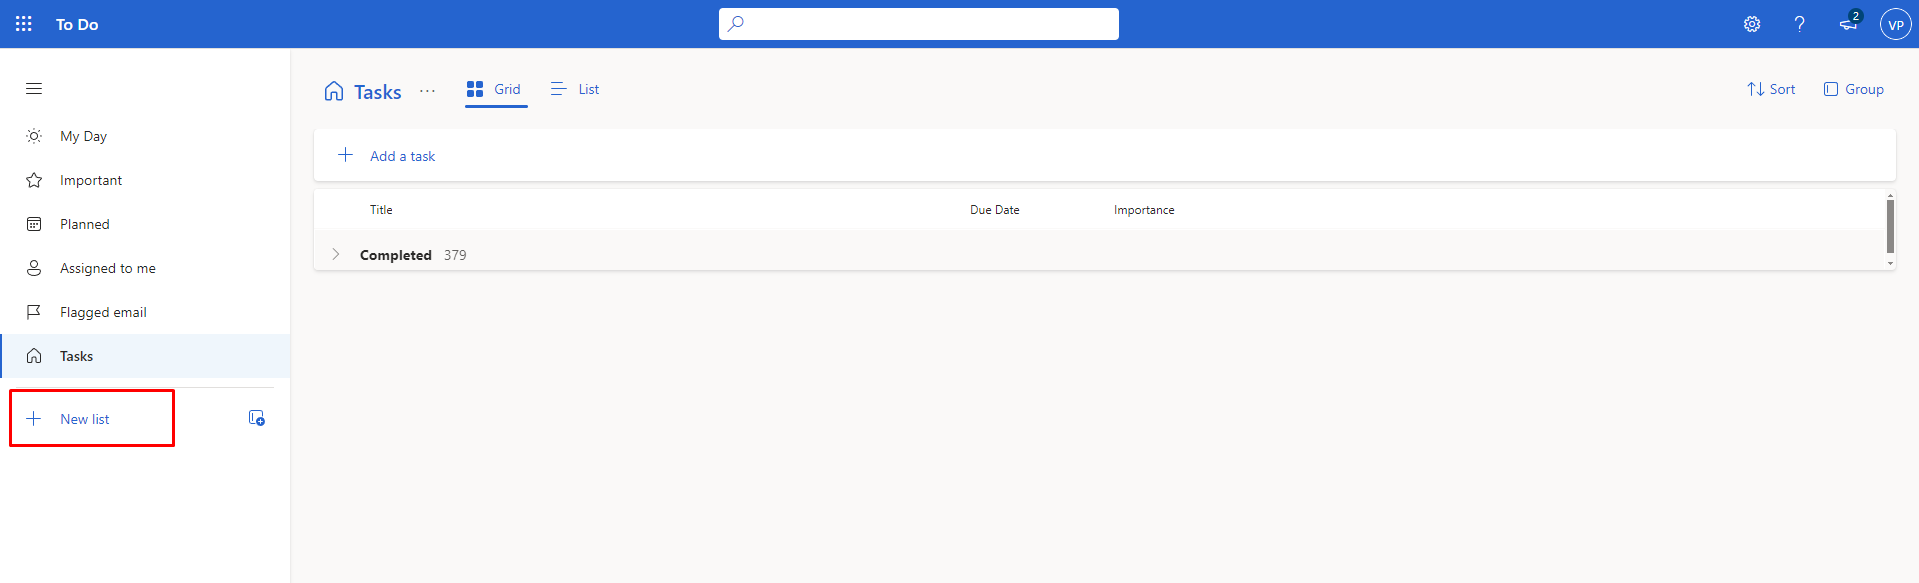Viewport: 1919px width, 583px height.
Task: Click the Group icon beside the Group label
Action: click(x=1831, y=89)
